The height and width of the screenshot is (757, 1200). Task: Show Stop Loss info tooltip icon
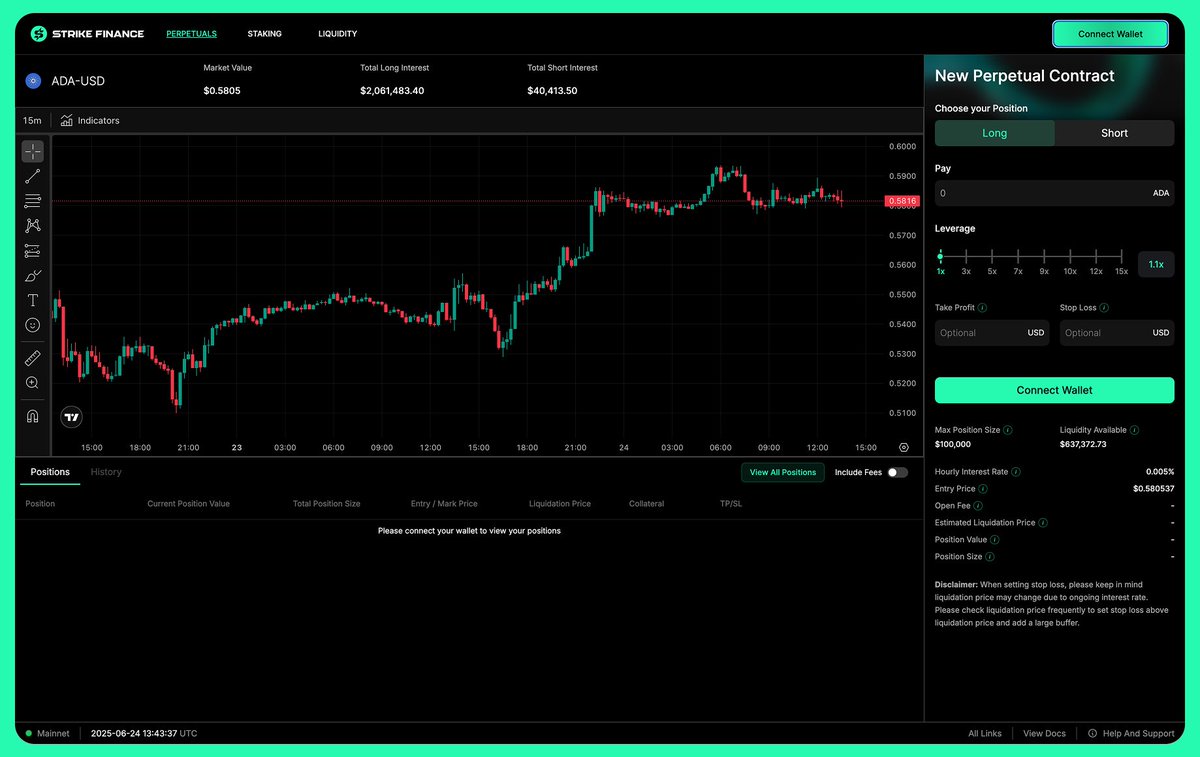[1104, 308]
